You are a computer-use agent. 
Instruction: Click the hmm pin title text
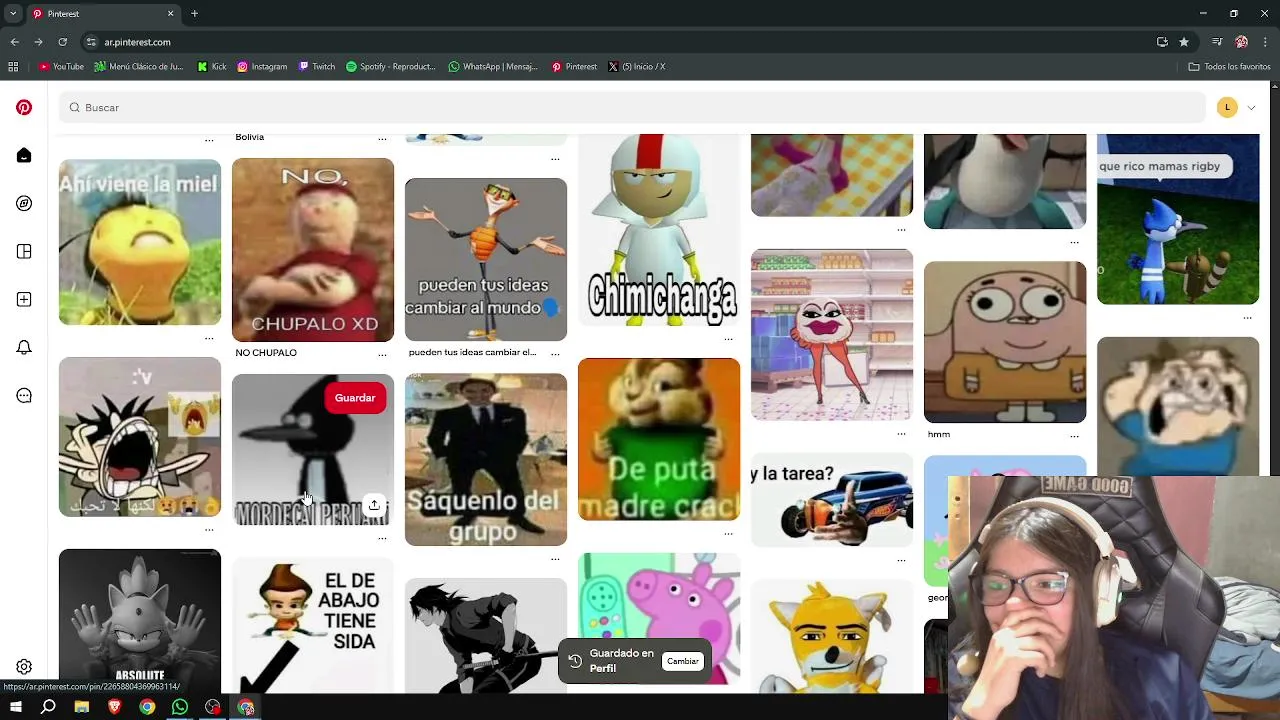coord(938,435)
